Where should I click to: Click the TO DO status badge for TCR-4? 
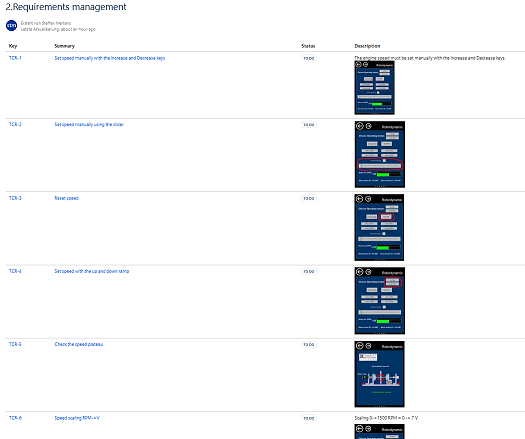point(309,271)
